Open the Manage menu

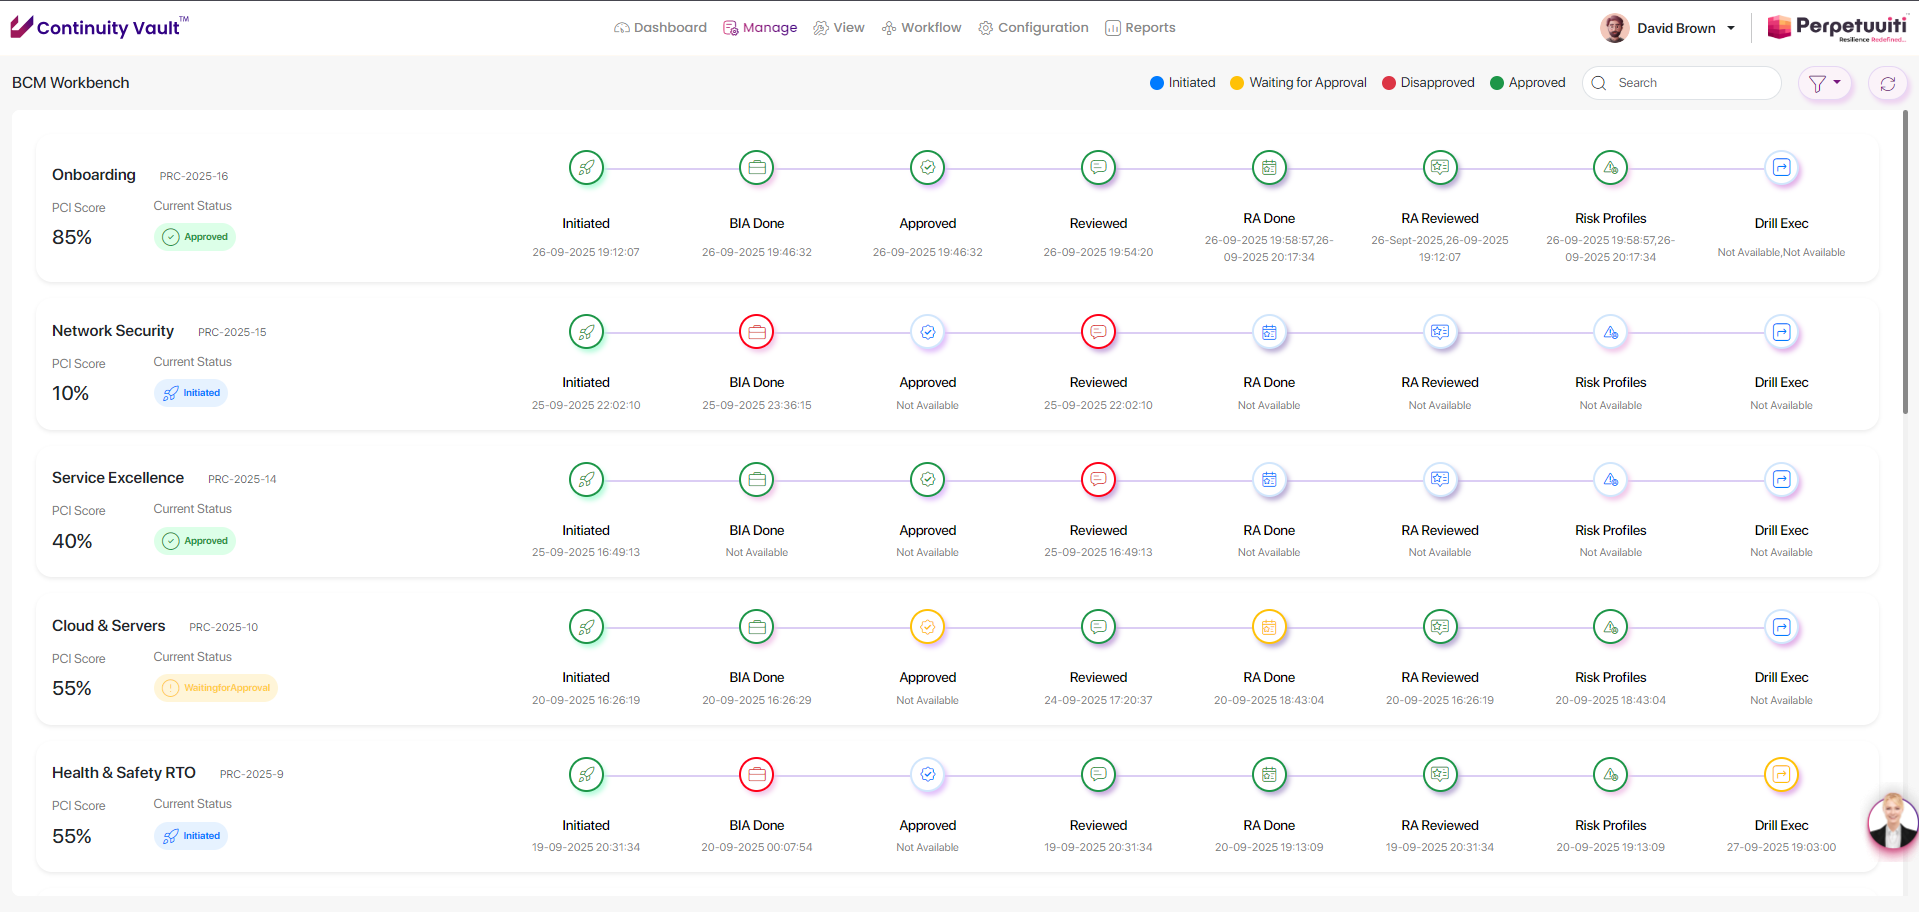pyautogui.click(x=760, y=28)
